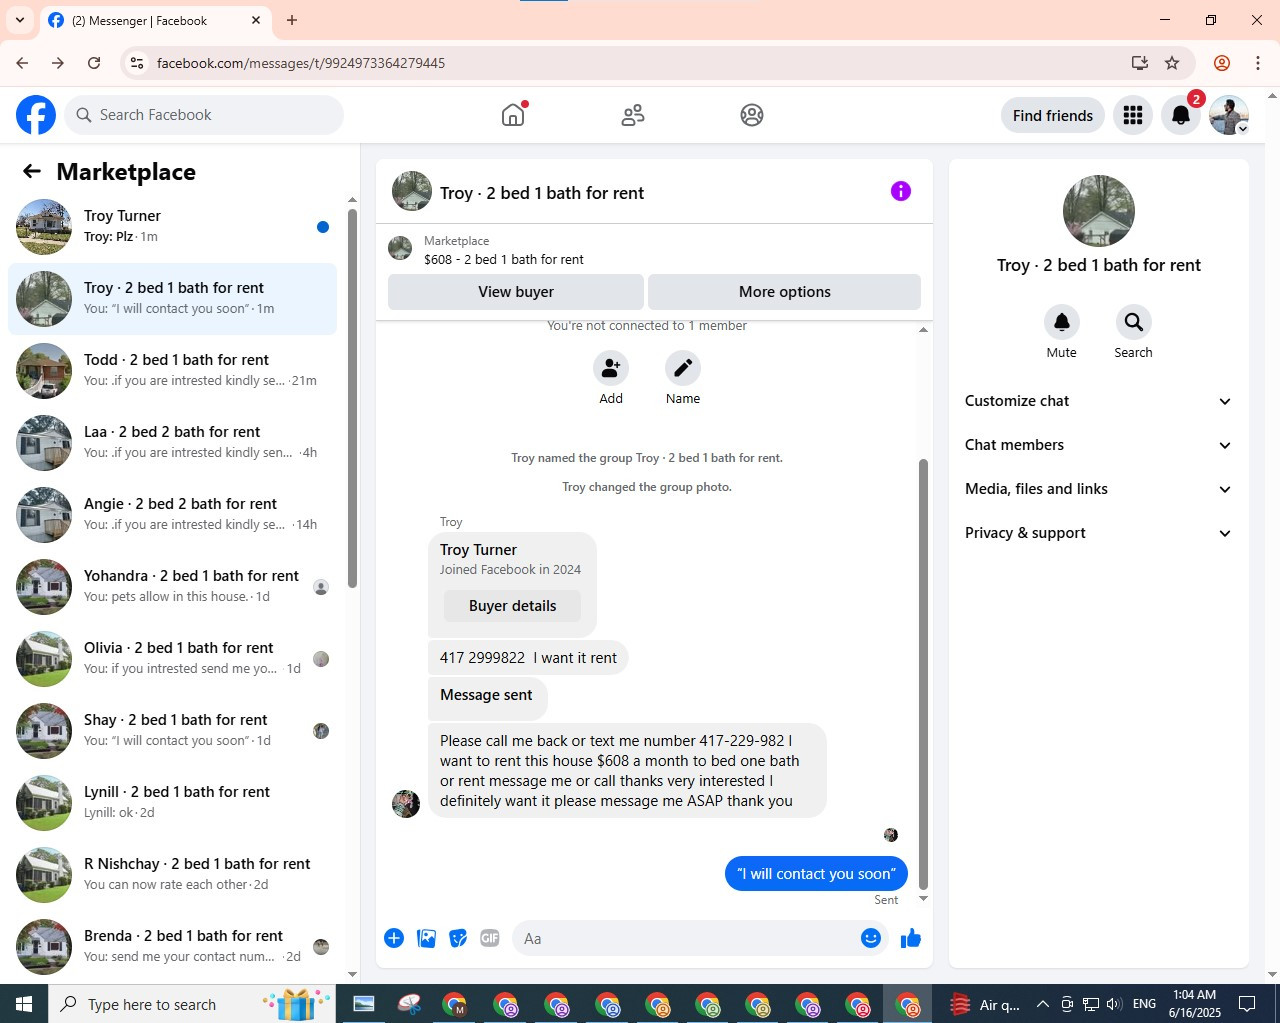Open the Olivia 2 bed 1 bath chat
The height and width of the screenshot is (1023, 1280).
coord(172,659)
